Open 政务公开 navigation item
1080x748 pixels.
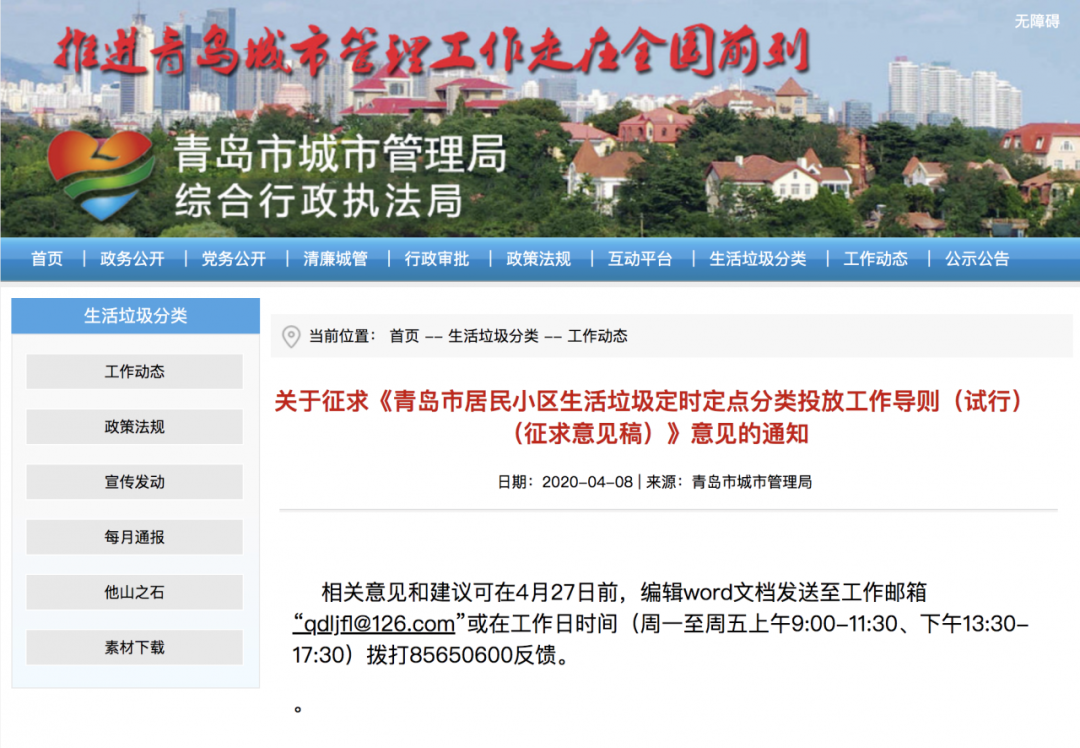click(132, 259)
